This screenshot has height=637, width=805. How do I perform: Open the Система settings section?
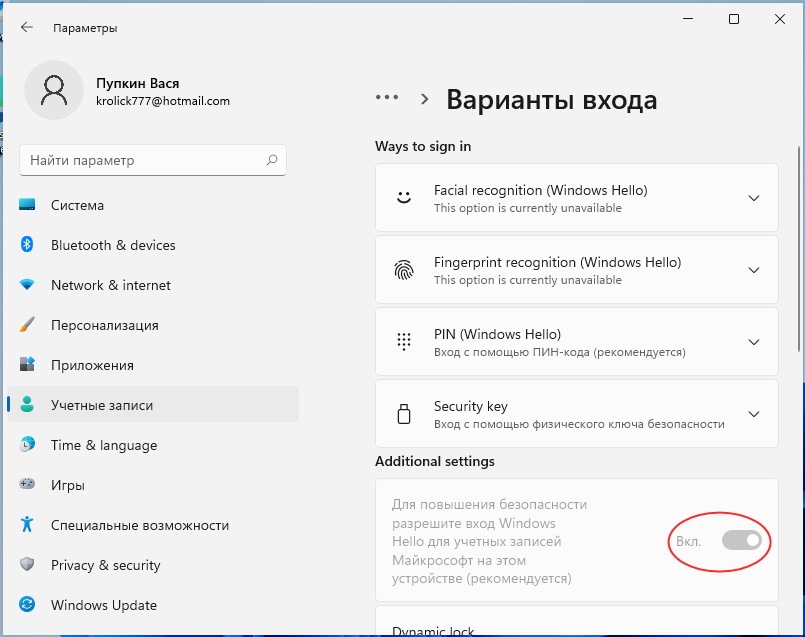point(77,205)
